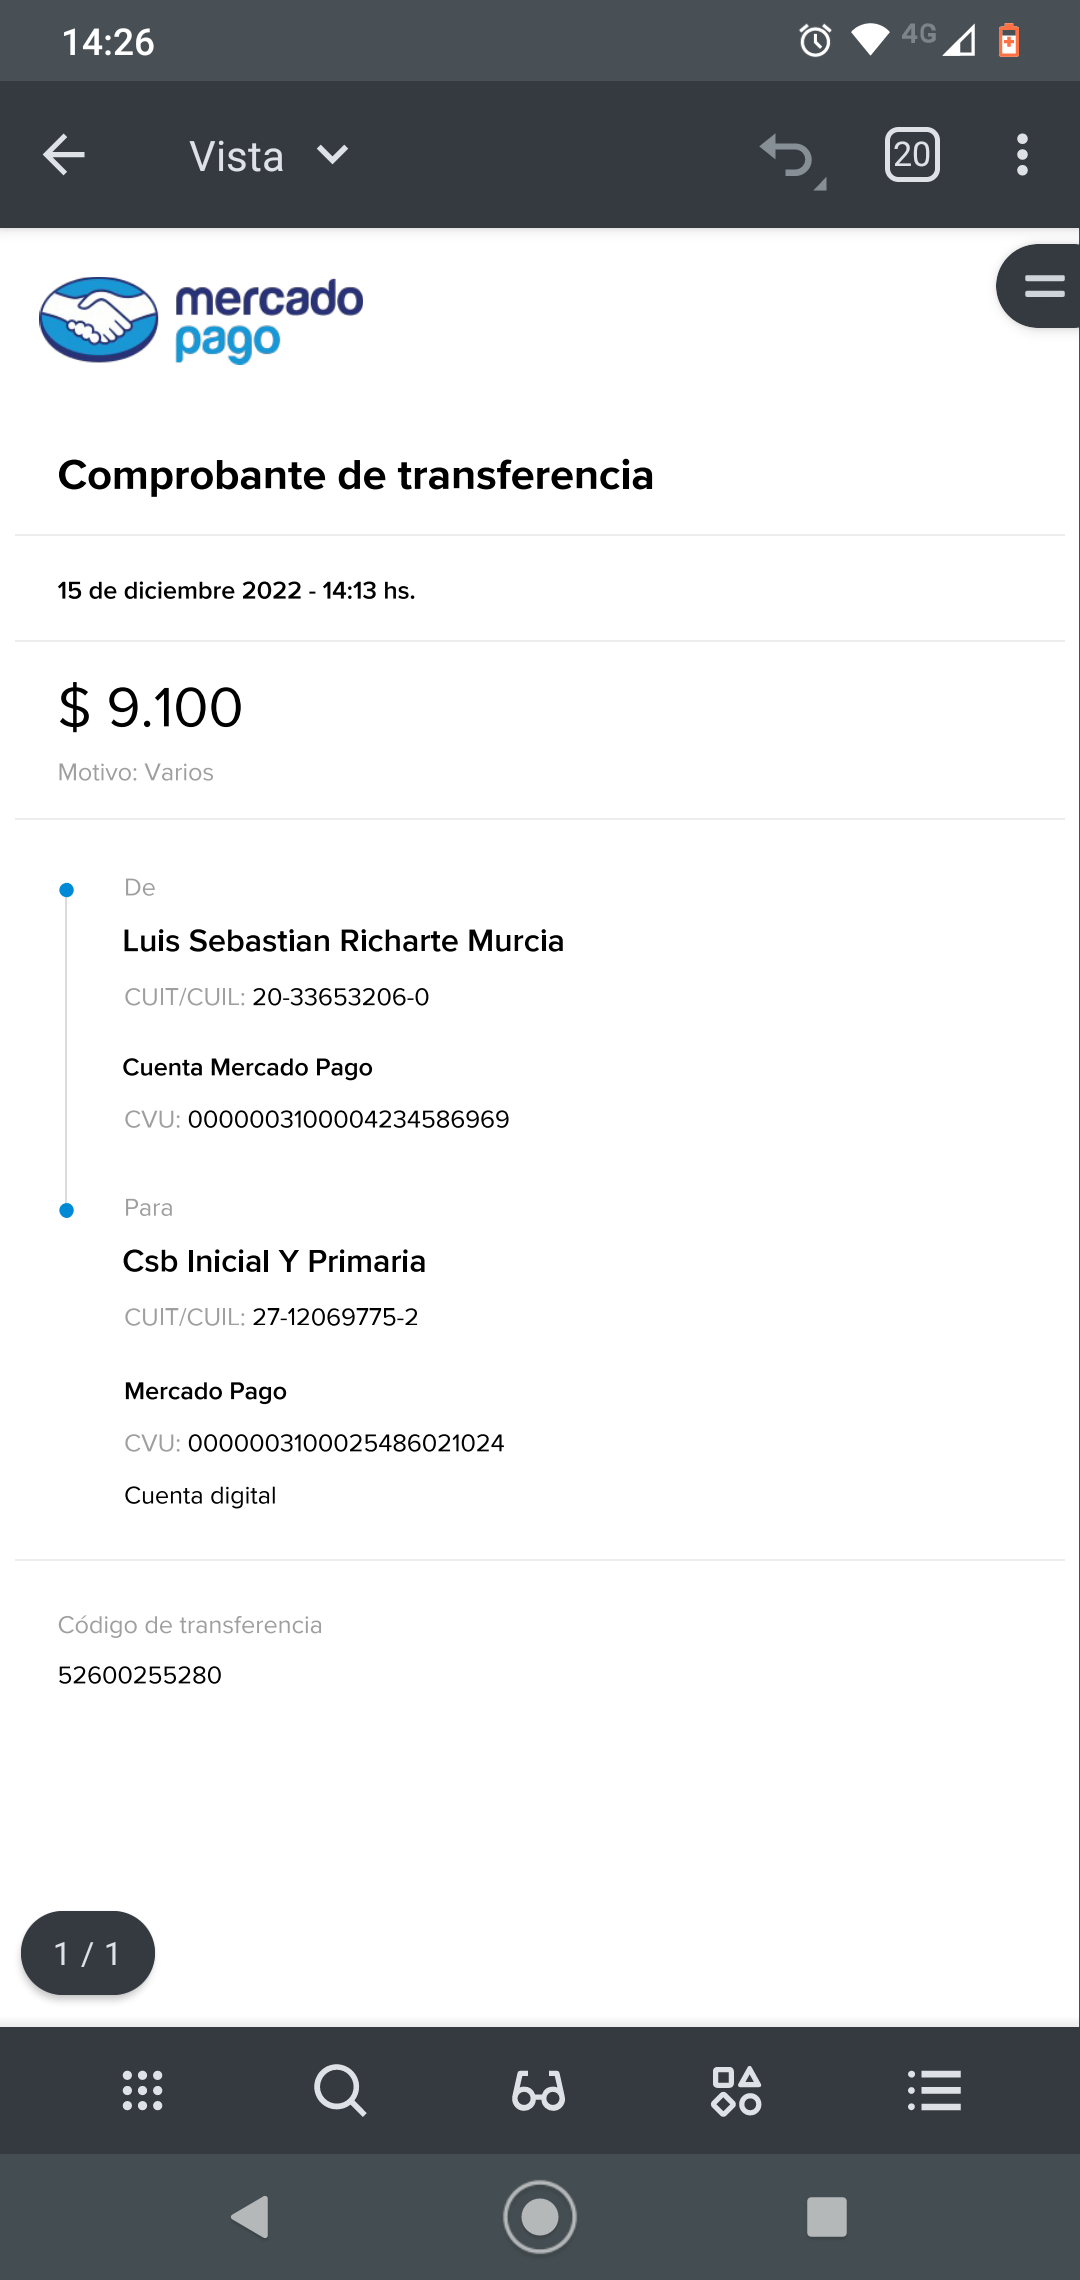
Task: Expand the side panel handle
Action: pos(1042,286)
